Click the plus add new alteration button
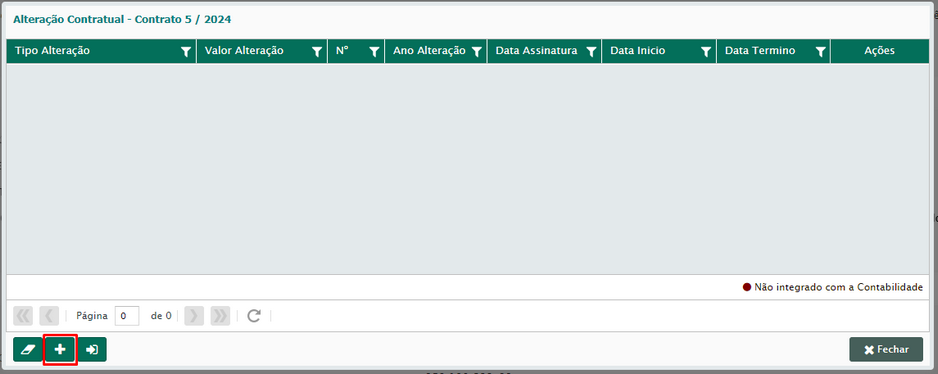Viewport: 938px width, 374px height. tap(60, 349)
